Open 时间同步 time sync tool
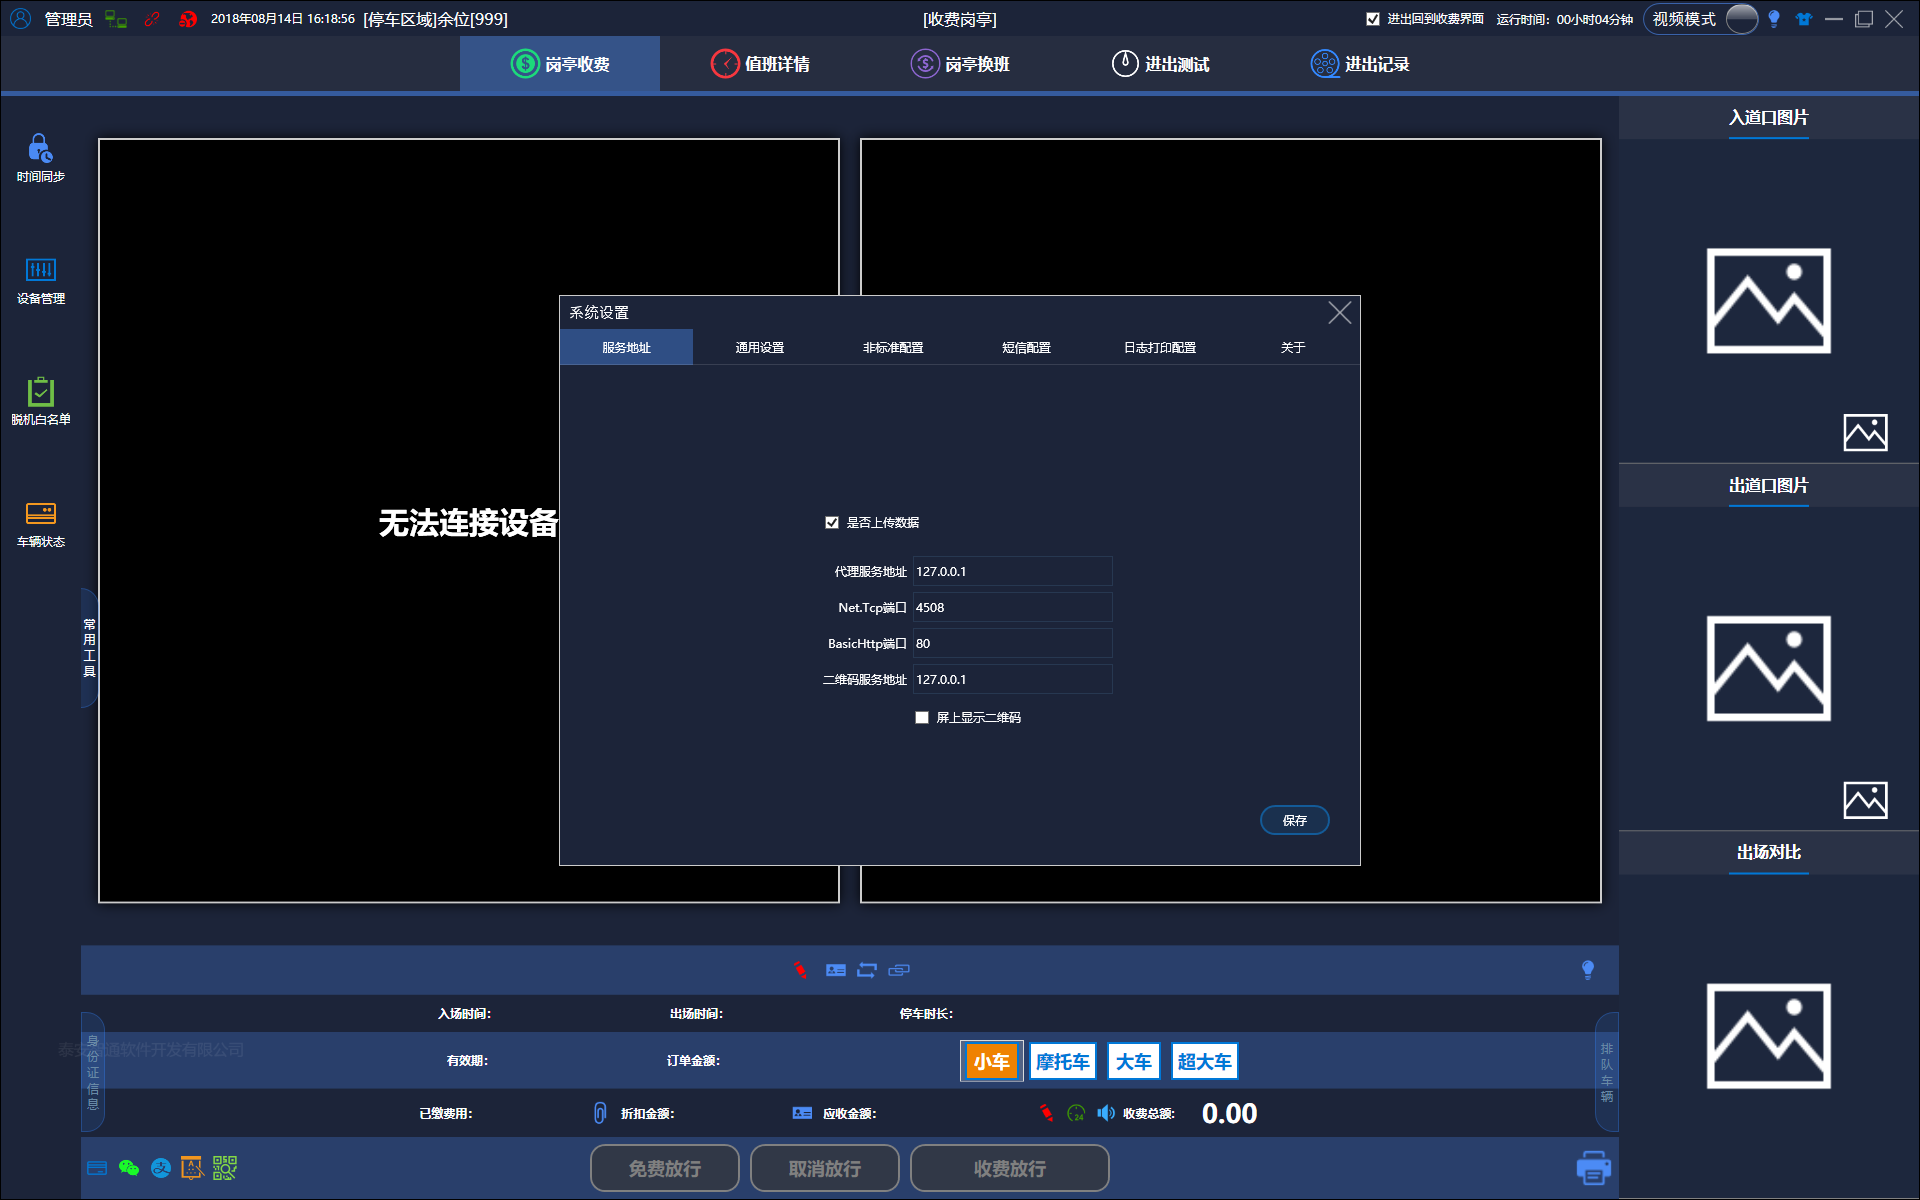This screenshot has height=1200, width=1920. pos(40,158)
